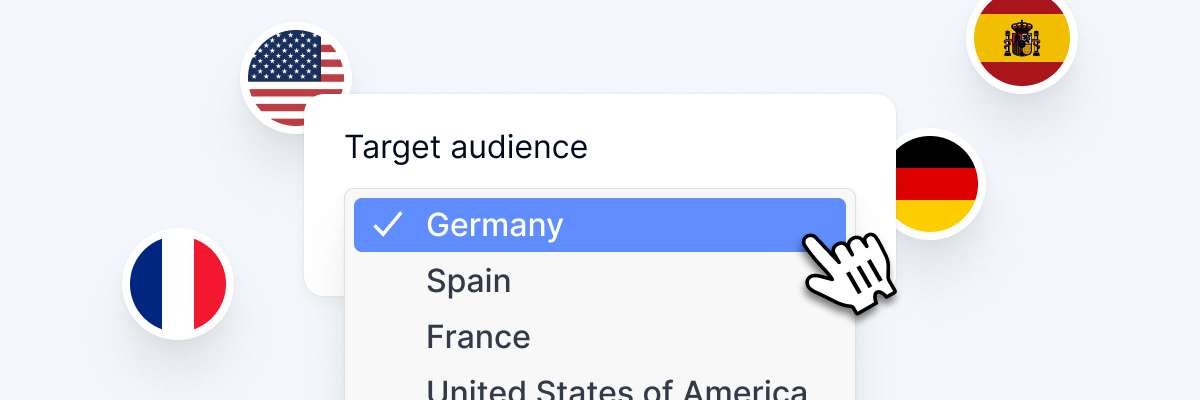Pick France from the dropdown options

tap(600, 337)
